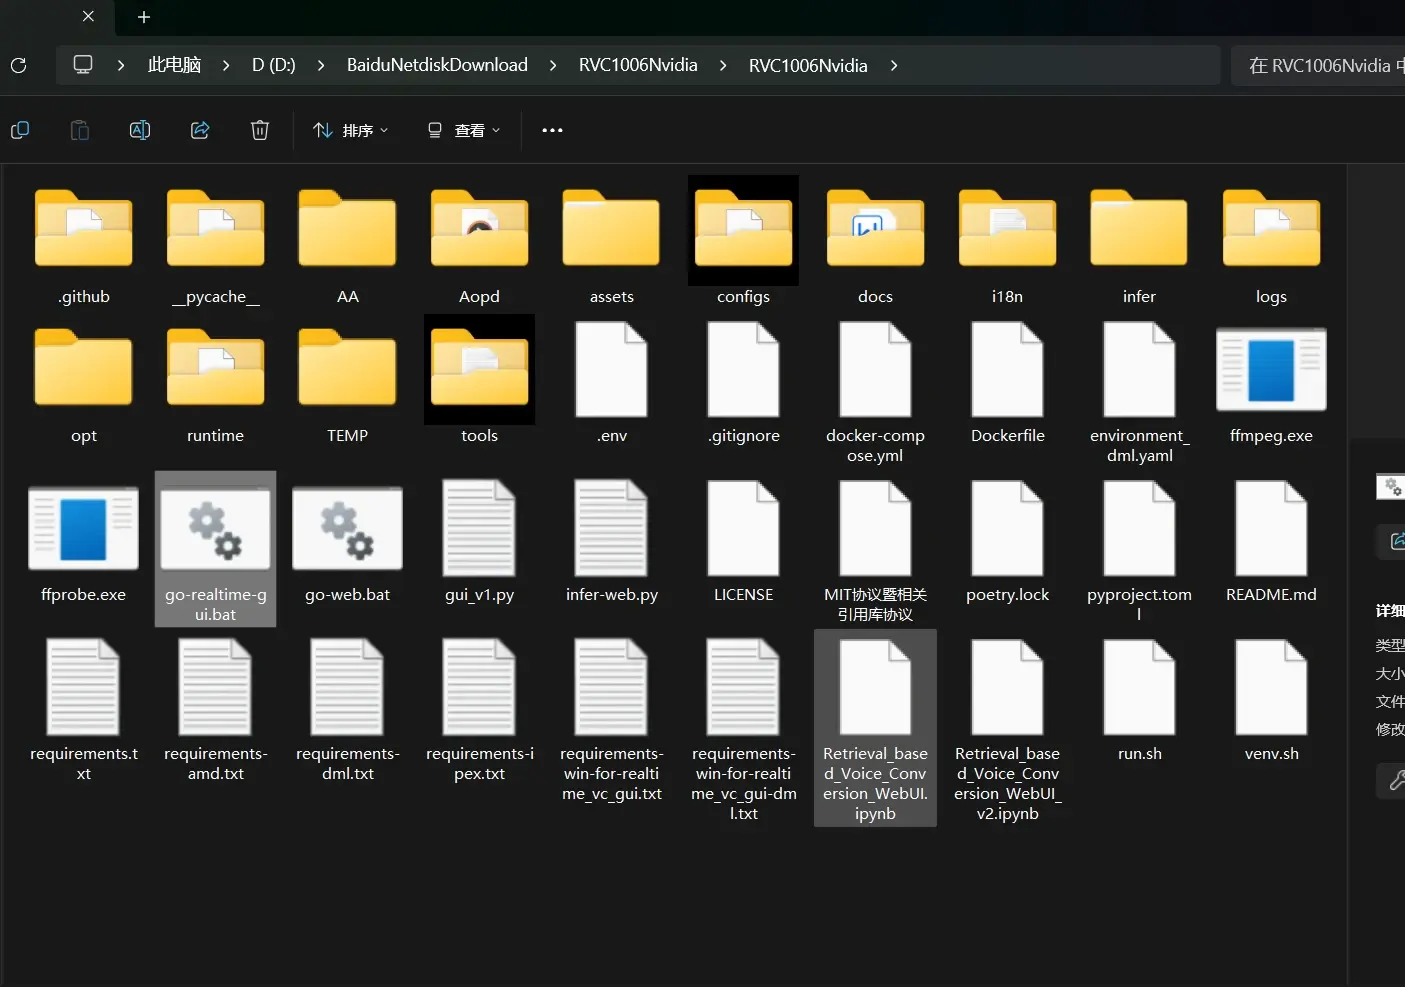Screen dimensions: 1405x987
Task: Select the runtime folder
Action: (x=216, y=385)
